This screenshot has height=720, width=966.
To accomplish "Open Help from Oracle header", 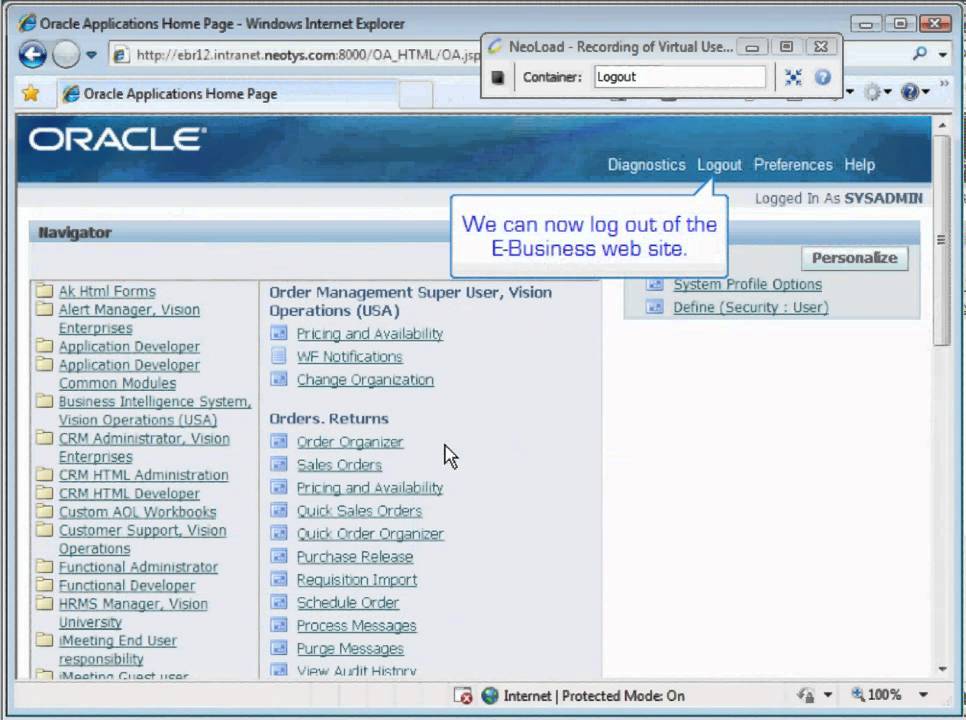I will tap(859, 165).
